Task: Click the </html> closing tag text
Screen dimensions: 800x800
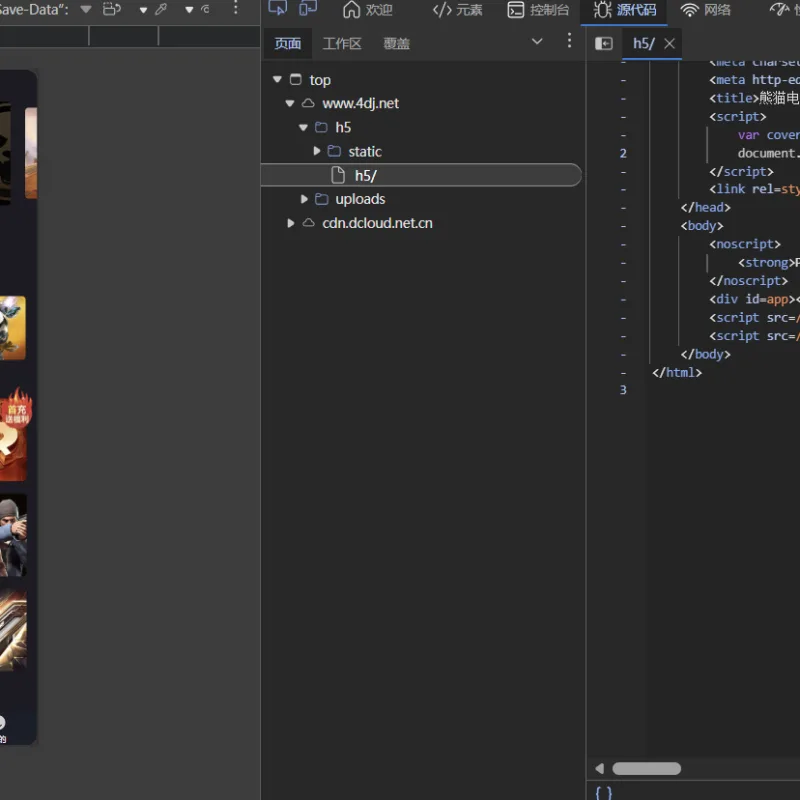Action: click(677, 373)
